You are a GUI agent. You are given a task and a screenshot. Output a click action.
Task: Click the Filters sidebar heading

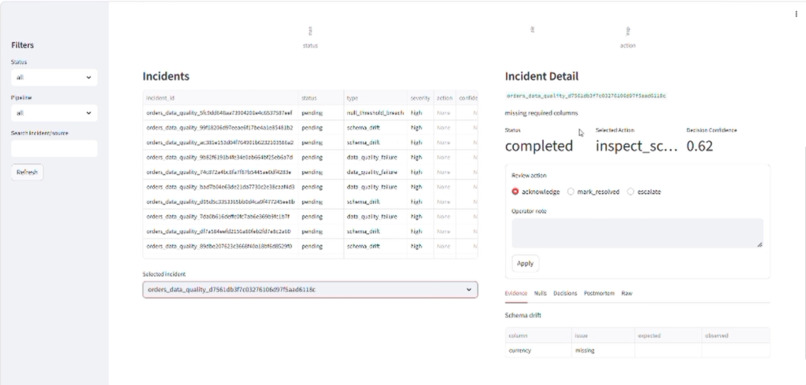click(x=23, y=45)
